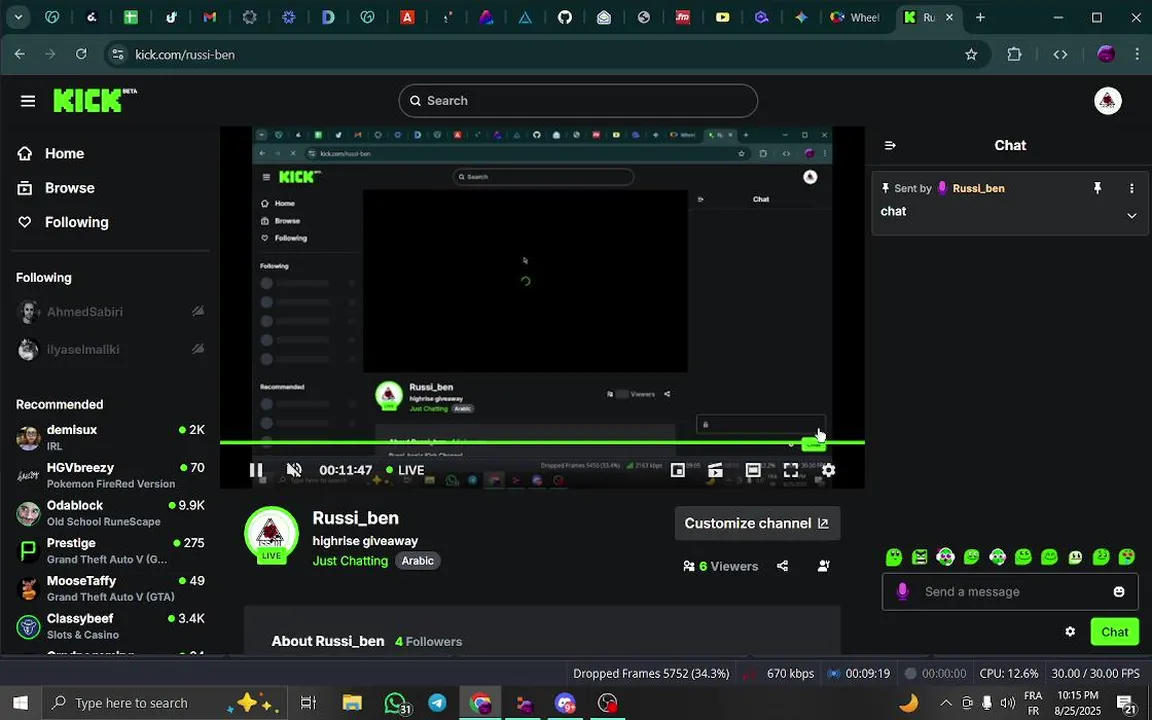Reload the browser page

[x=82, y=54]
